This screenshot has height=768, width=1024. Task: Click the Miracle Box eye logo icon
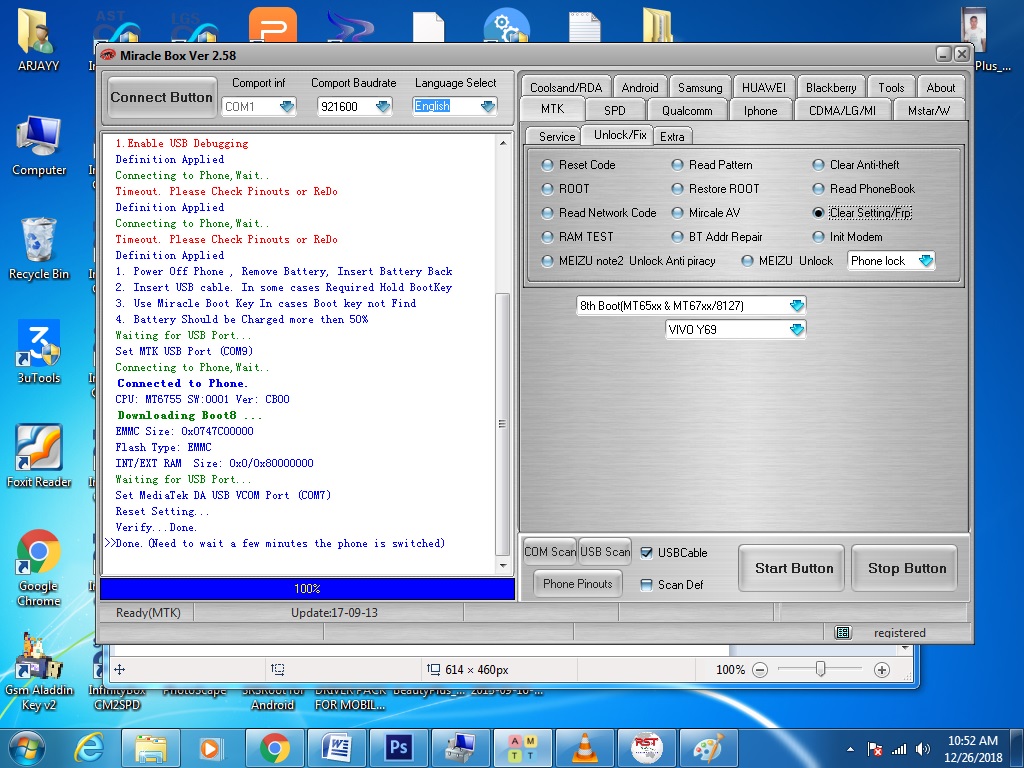pyautogui.click(x=108, y=55)
